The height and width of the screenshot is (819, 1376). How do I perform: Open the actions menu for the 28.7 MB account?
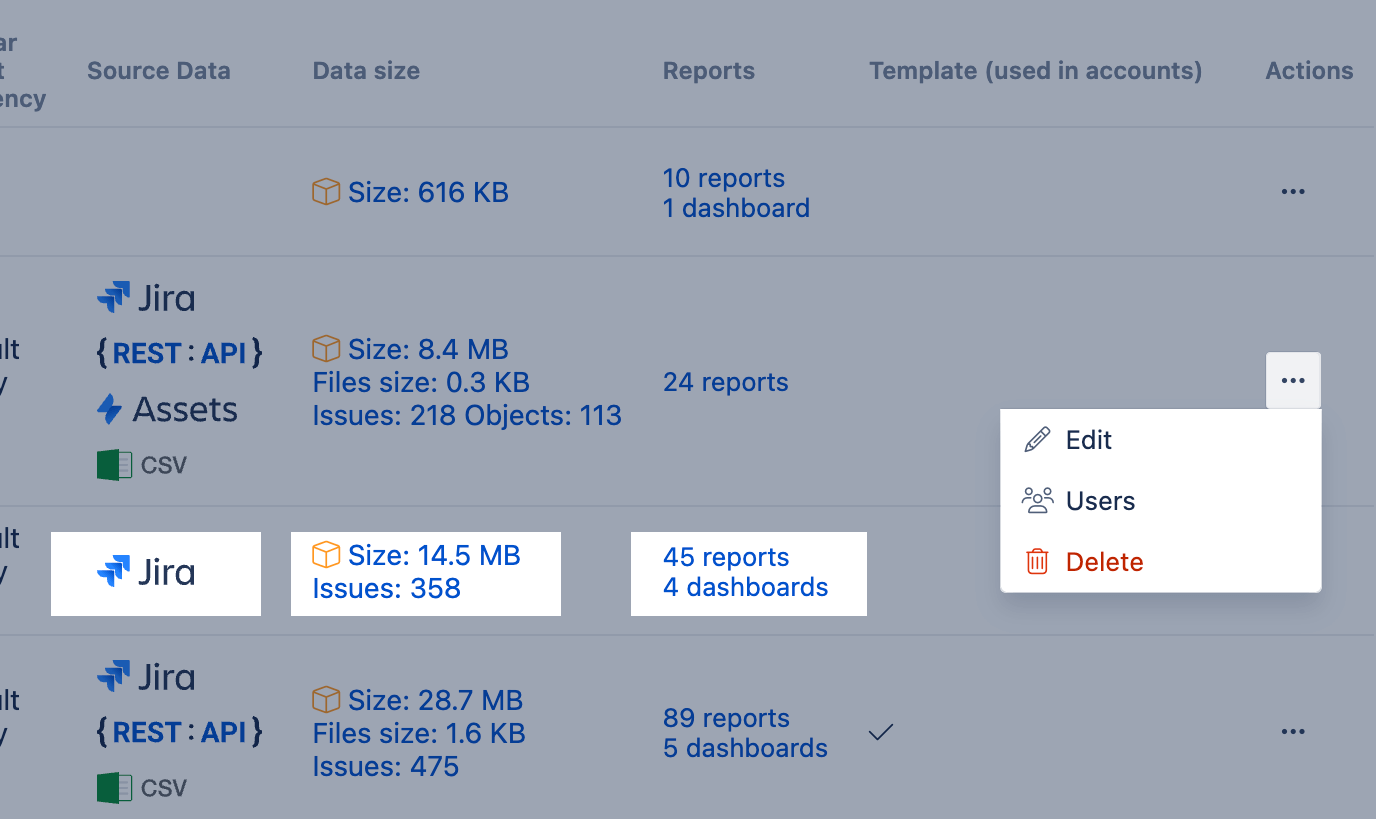[x=1293, y=732]
